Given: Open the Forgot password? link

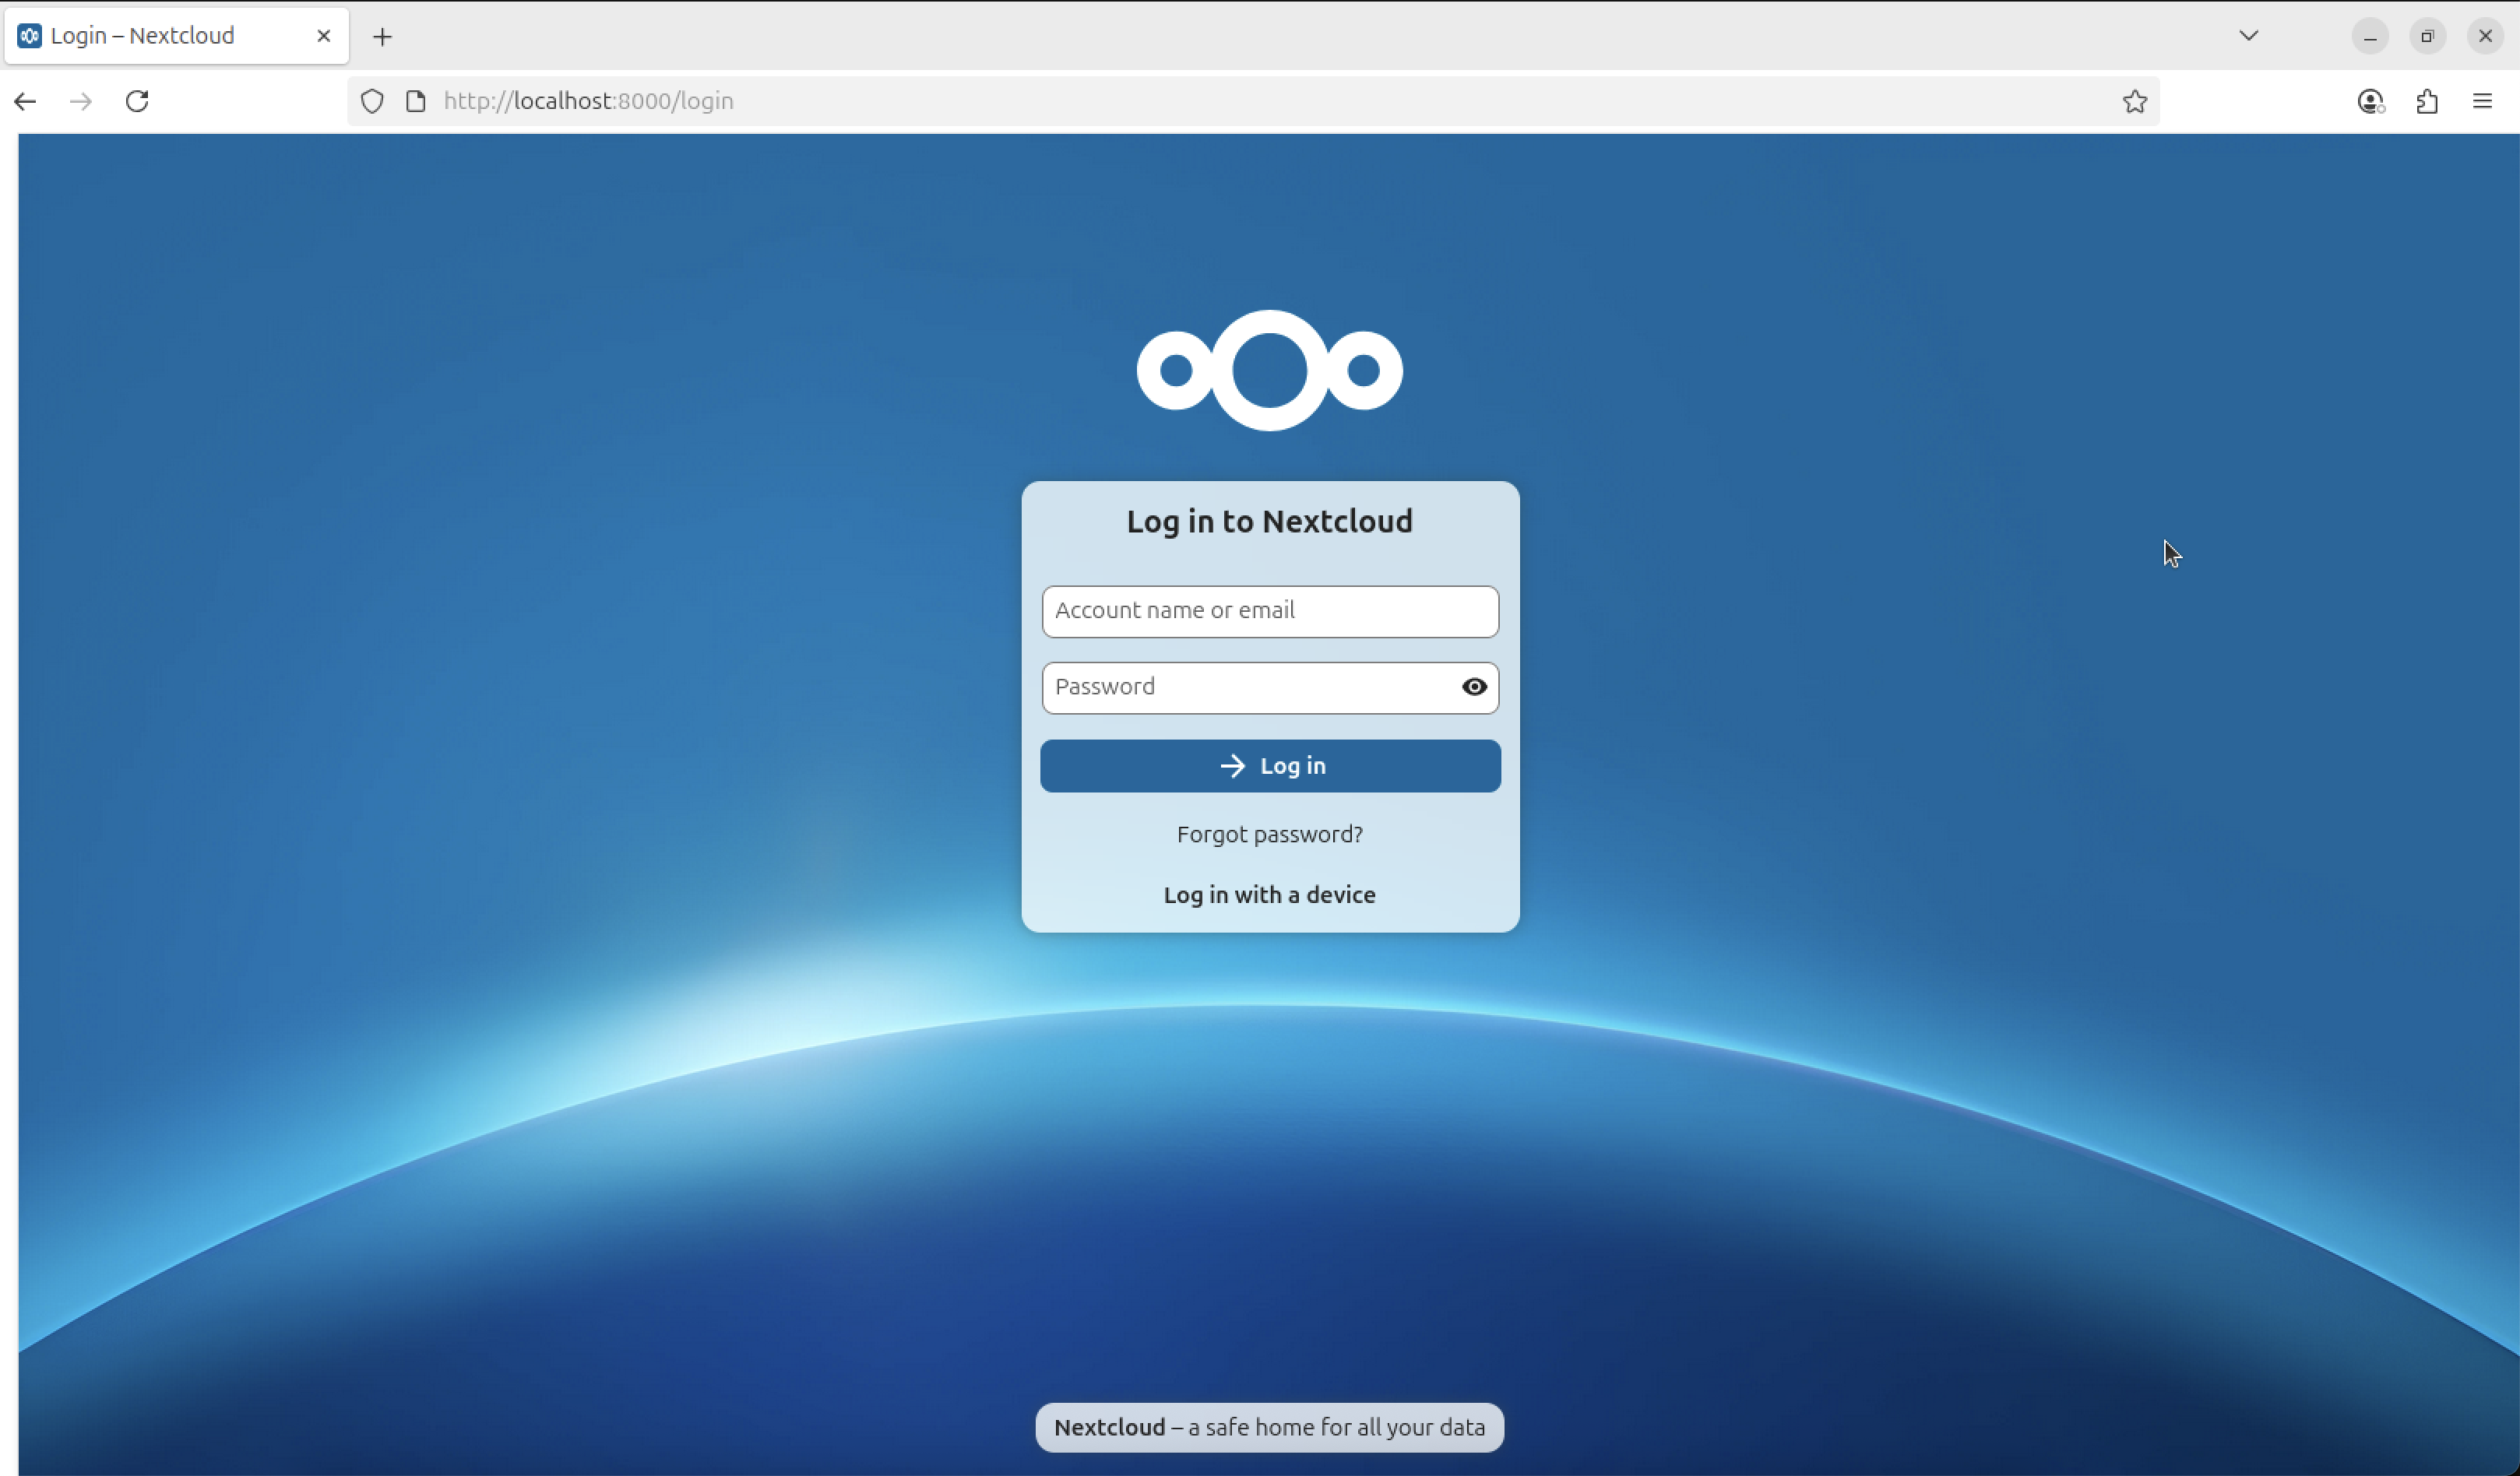Looking at the screenshot, I should tap(1270, 834).
